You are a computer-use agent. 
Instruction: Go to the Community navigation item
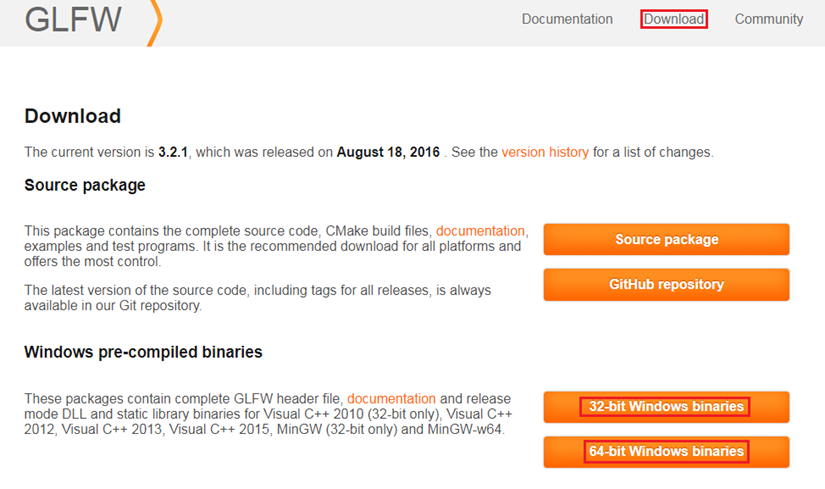[x=769, y=19]
